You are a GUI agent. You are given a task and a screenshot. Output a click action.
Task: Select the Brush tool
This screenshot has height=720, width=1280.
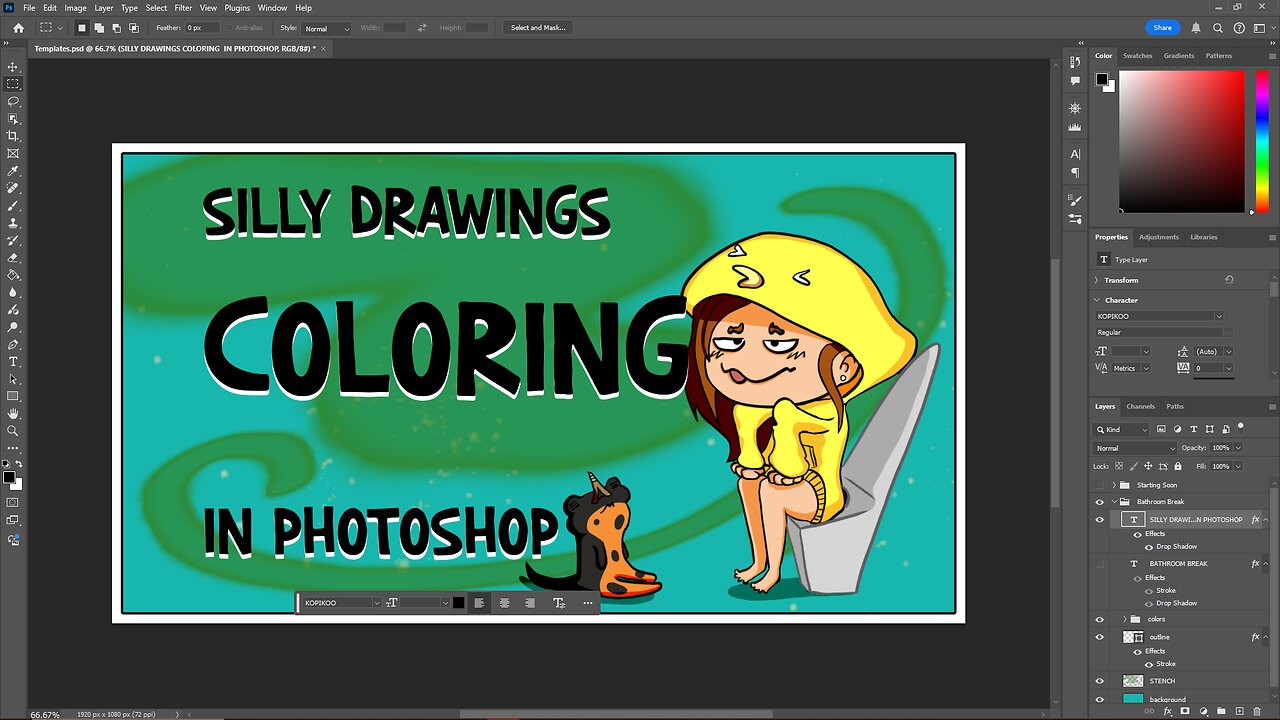[x=13, y=206]
